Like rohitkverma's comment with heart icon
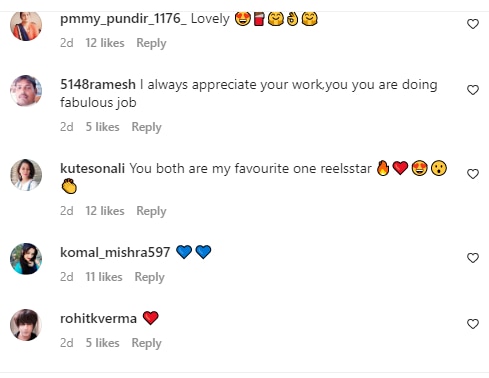This screenshot has width=489, height=378. tap(473, 324)
